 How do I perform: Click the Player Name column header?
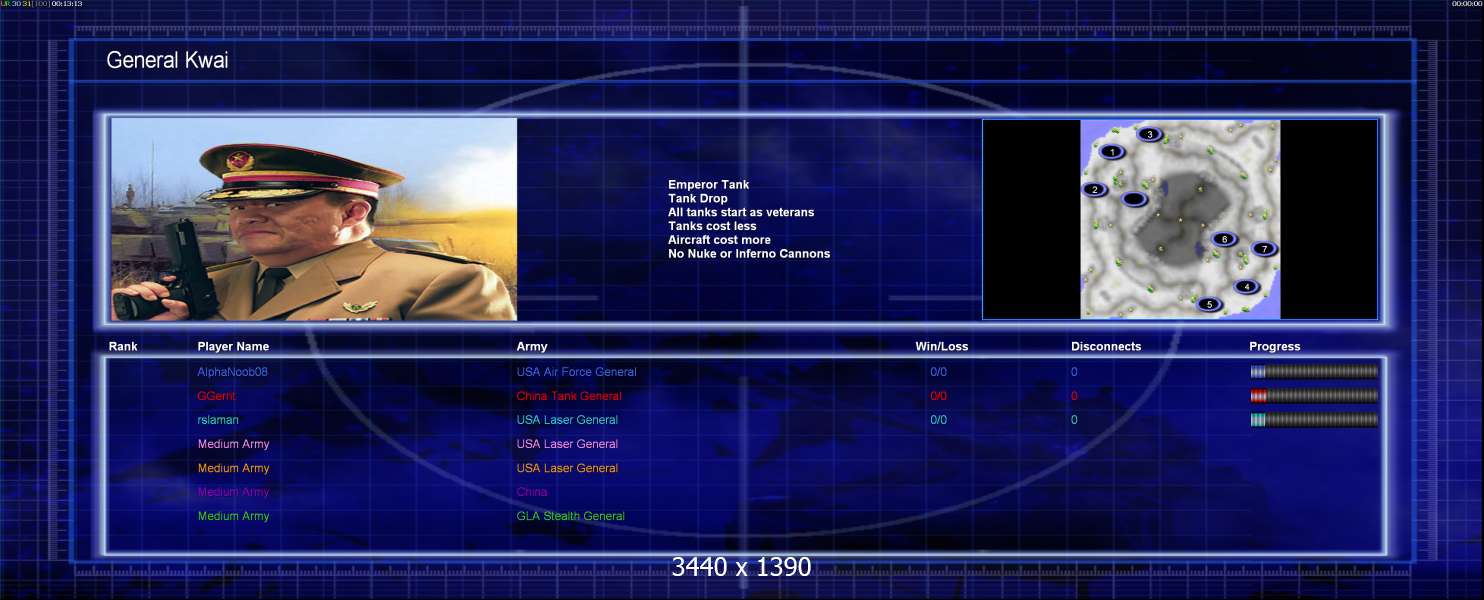coord(233,347)
